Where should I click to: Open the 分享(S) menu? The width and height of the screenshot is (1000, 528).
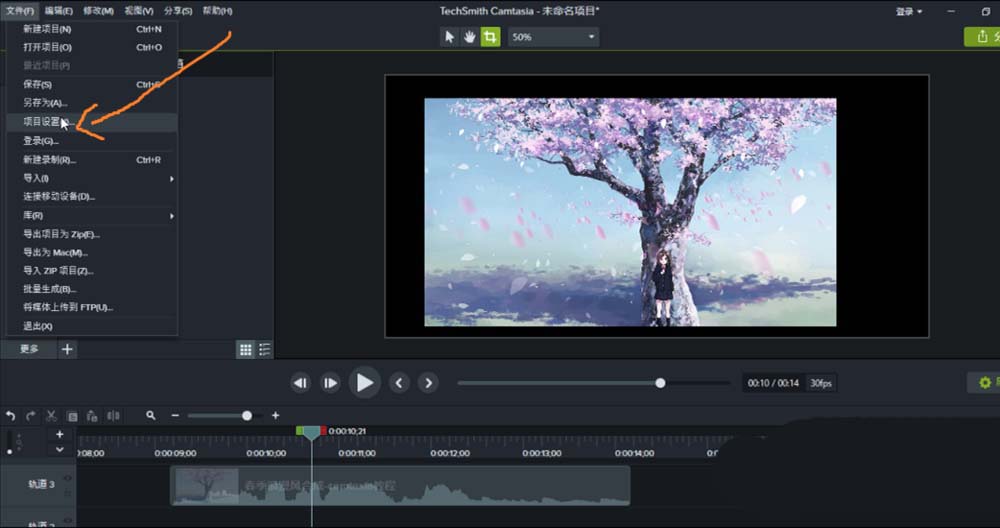point(178,11)
